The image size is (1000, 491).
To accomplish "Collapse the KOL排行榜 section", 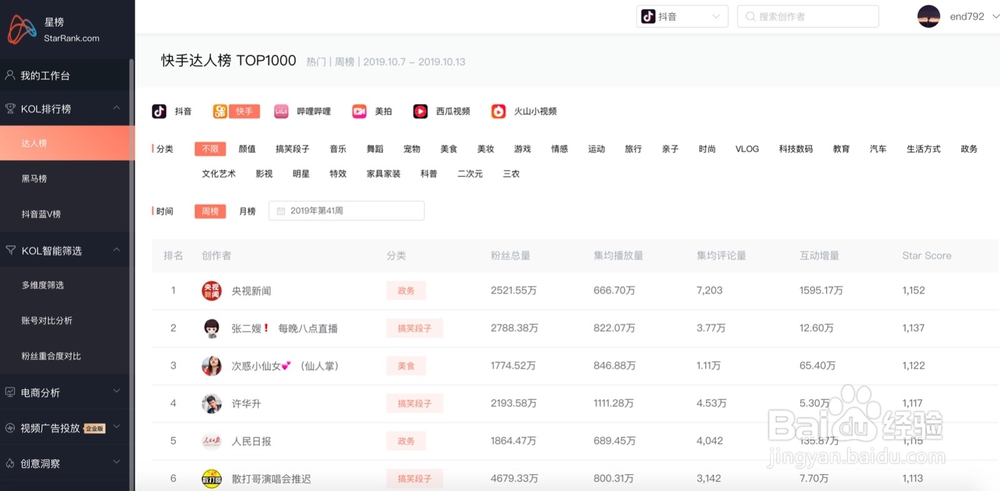I will (x=117, y=108).
